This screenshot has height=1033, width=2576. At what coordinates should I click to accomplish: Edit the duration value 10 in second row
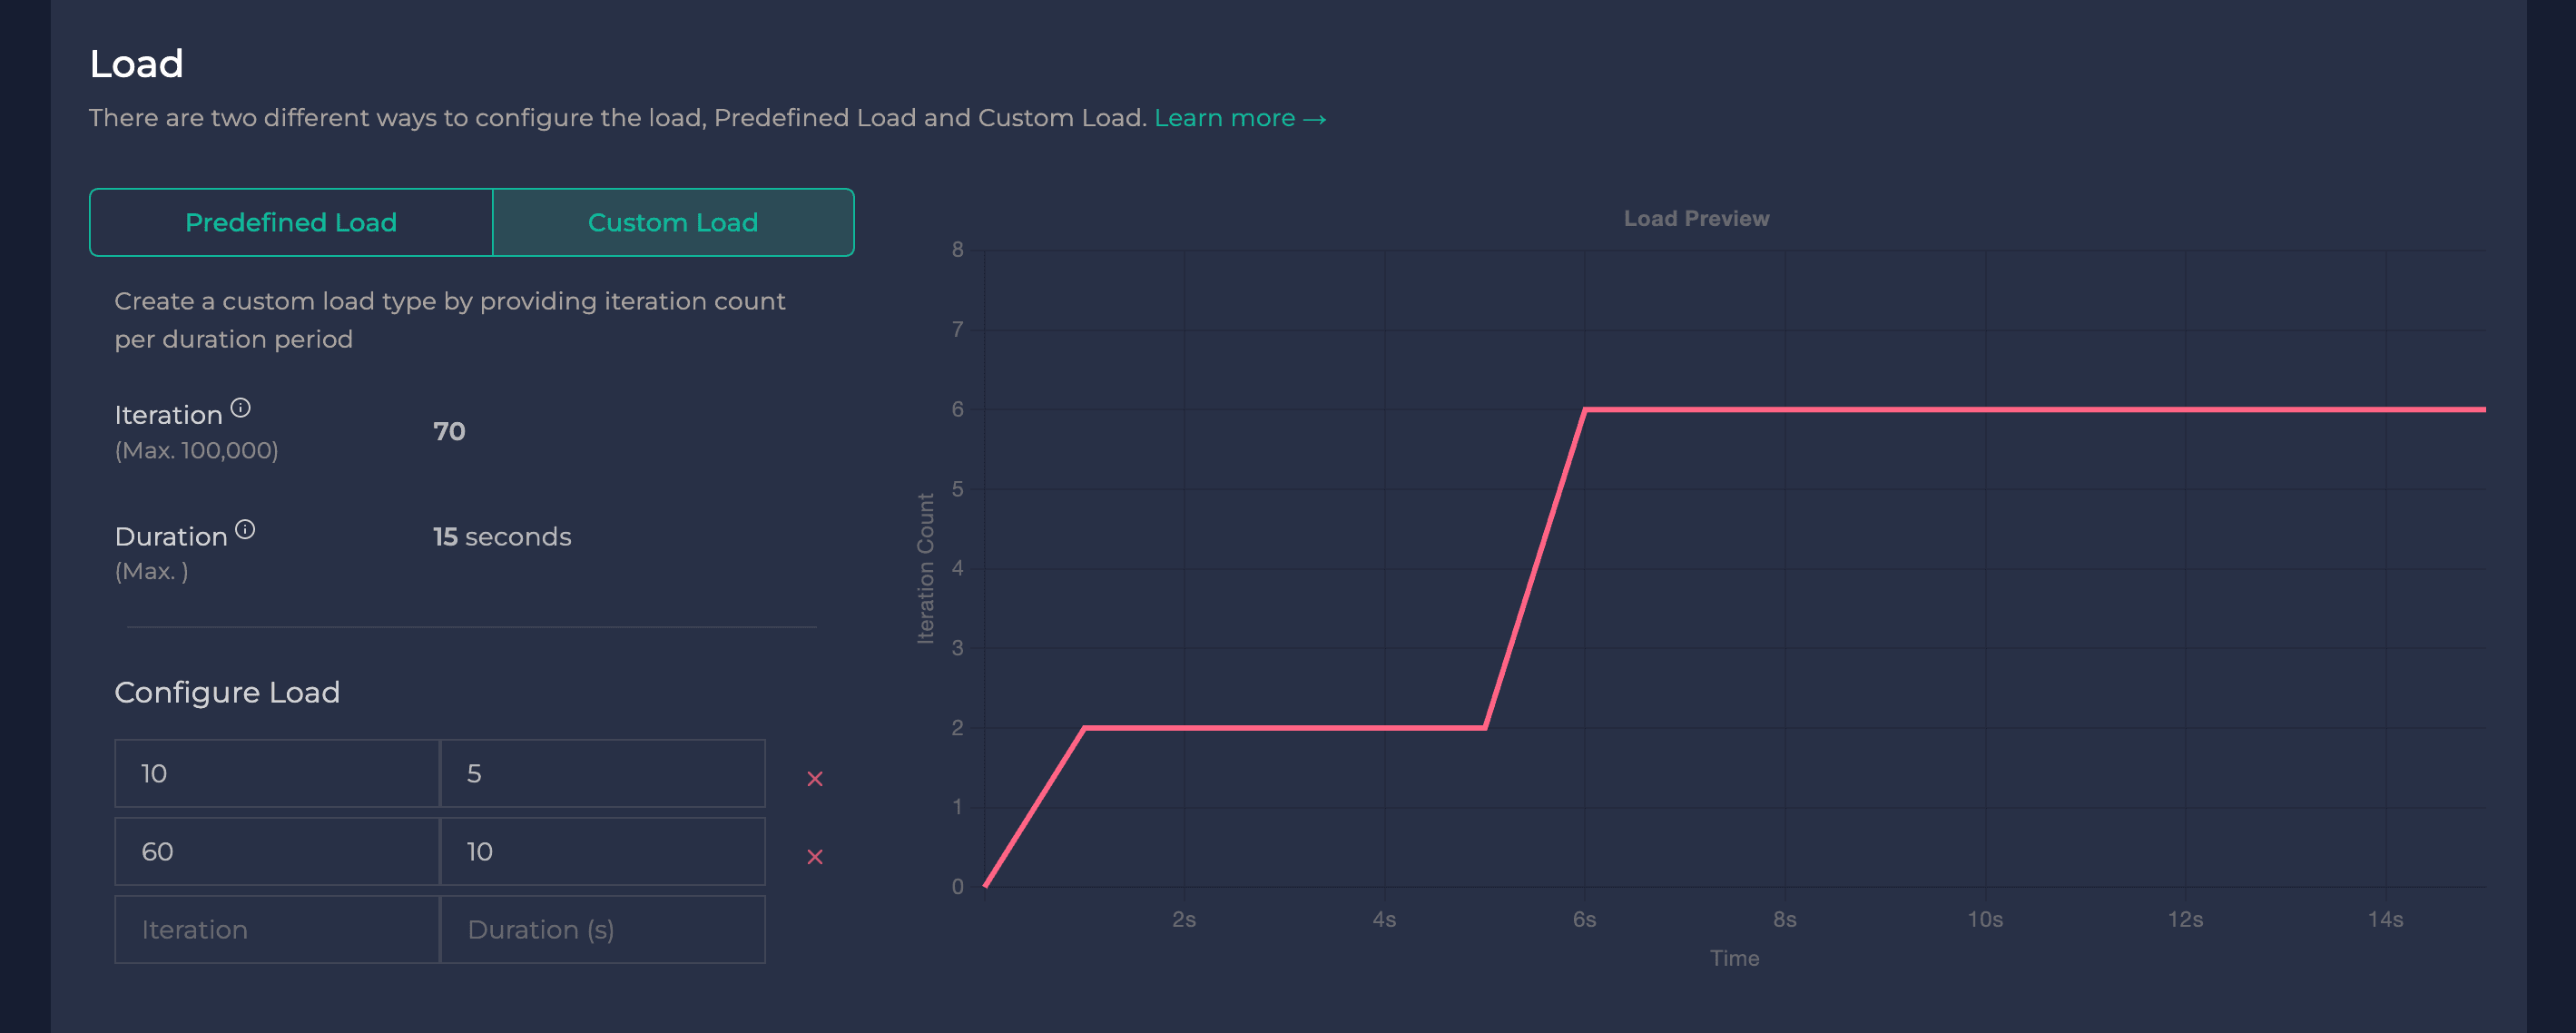point(601,851)
